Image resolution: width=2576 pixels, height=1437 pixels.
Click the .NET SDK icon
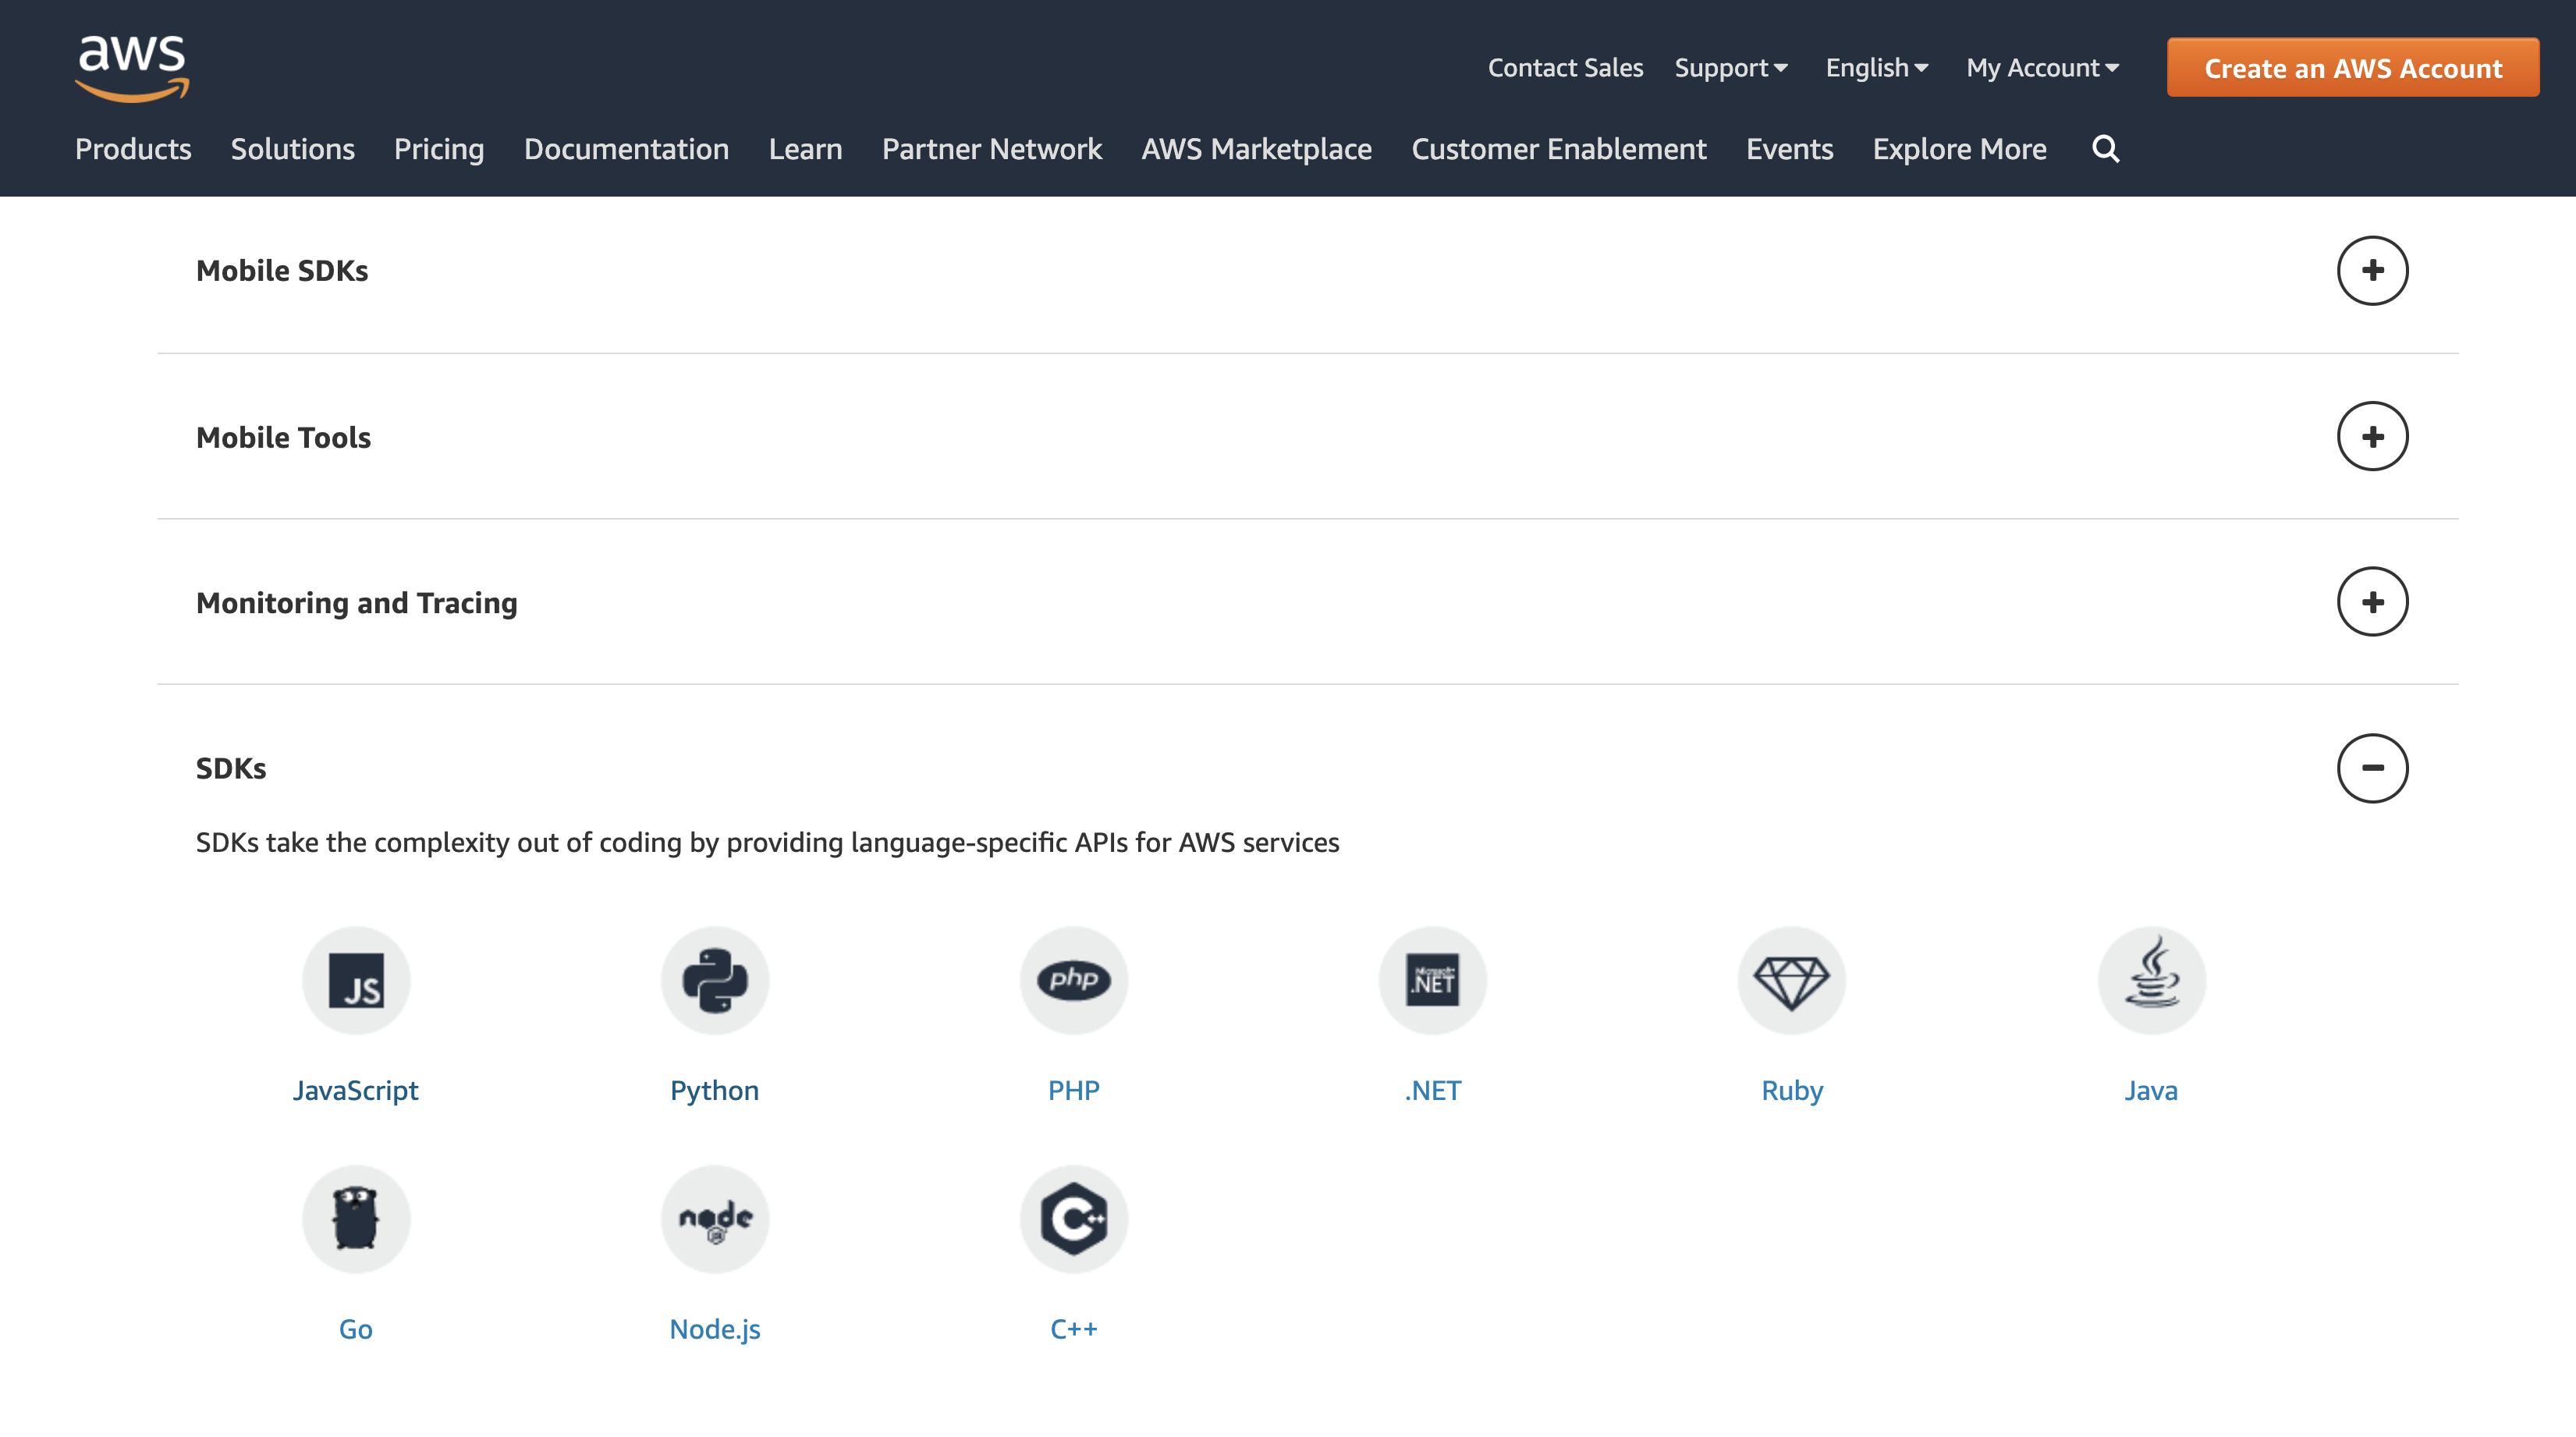pyautogui.click(x=1432, y=980)
